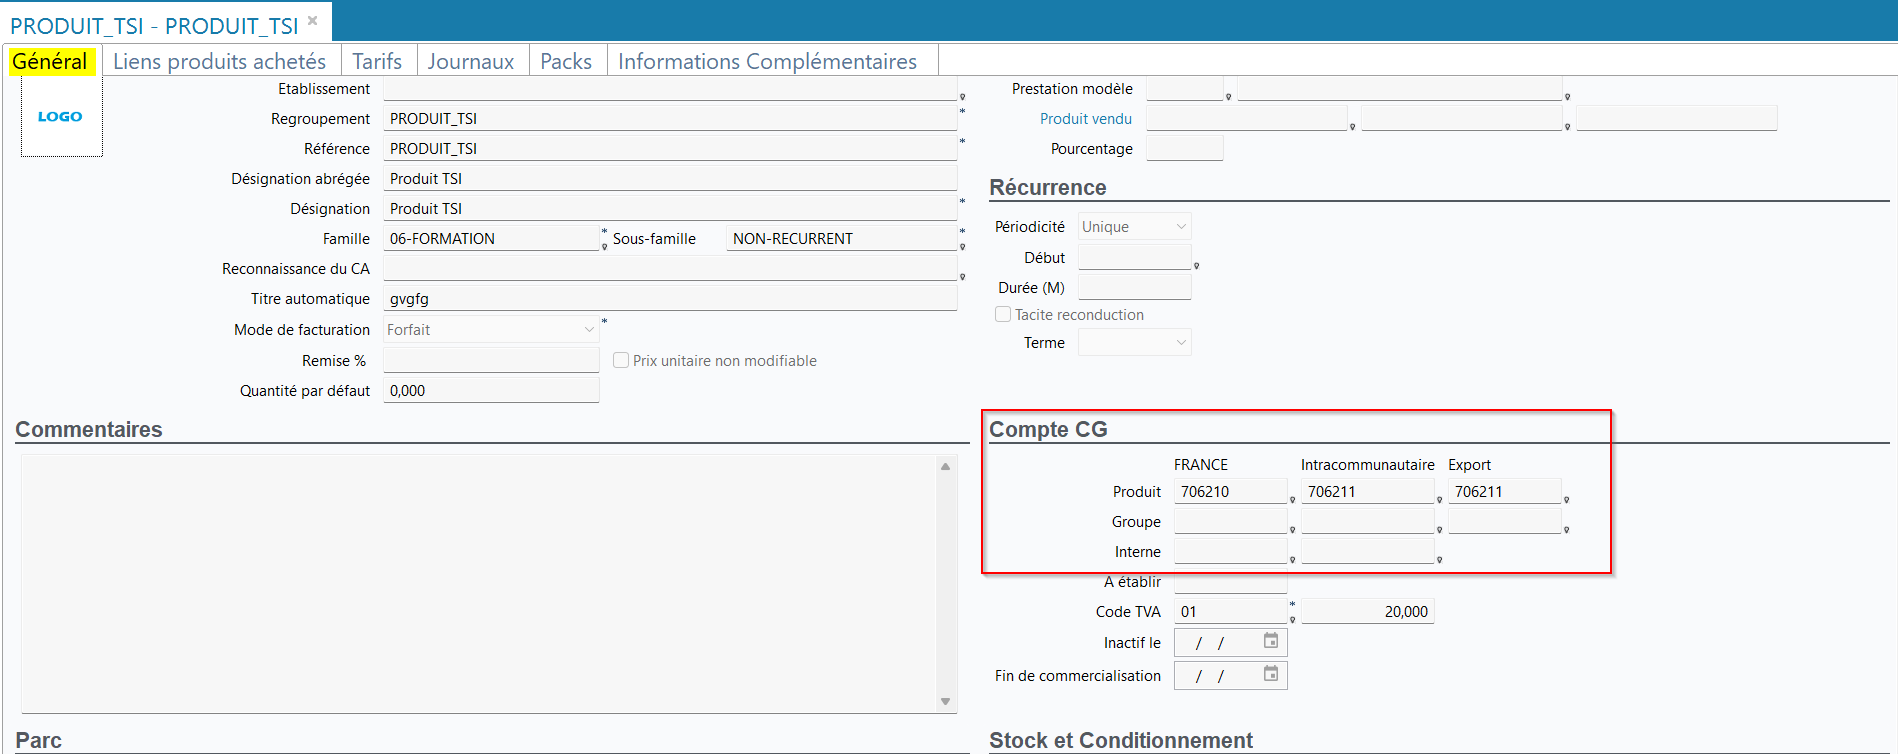Open lookup marker beside Code TVA field
The height and width of the screenshot is (754, 1898).
pos(1292,620)
